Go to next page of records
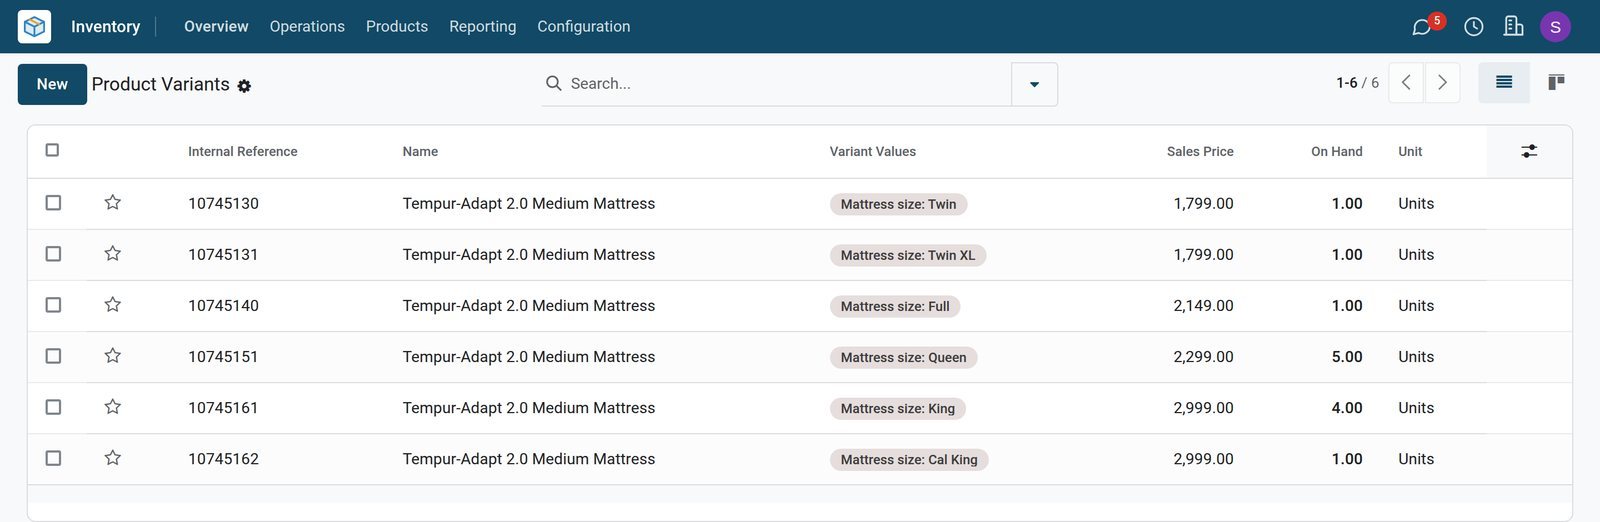 [x=1442, y=82]
